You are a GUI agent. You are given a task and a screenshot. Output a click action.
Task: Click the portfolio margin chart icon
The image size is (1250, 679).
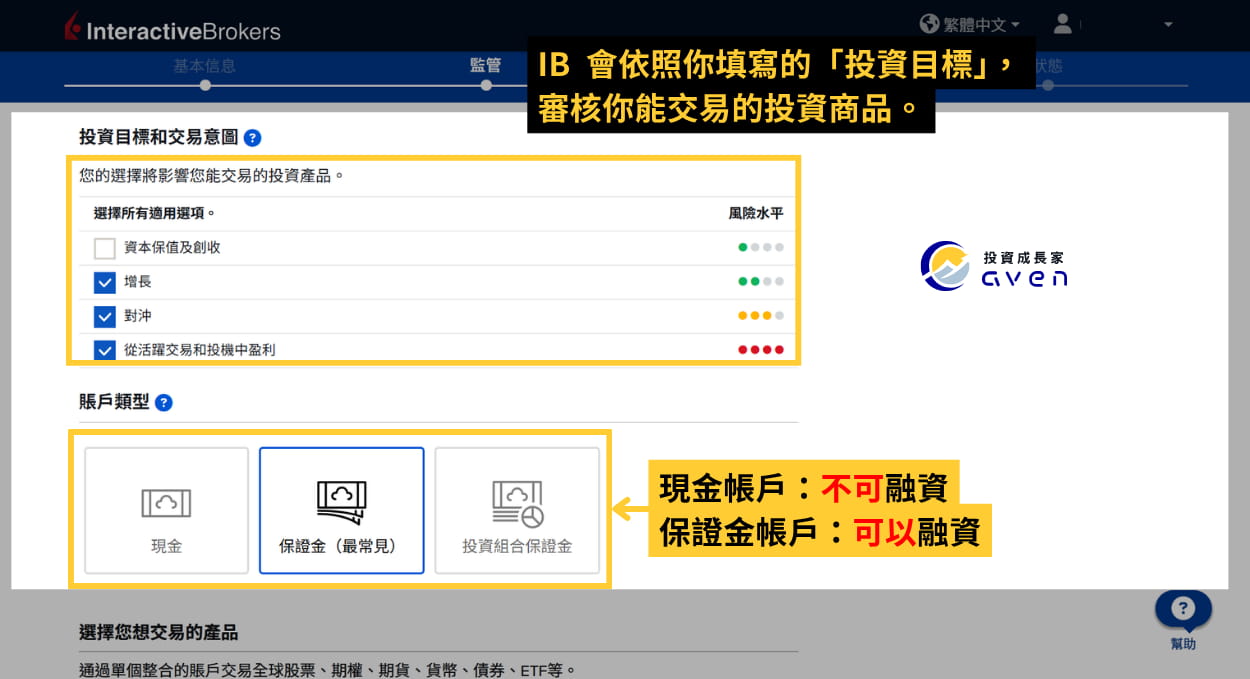[x=517, y=503]
